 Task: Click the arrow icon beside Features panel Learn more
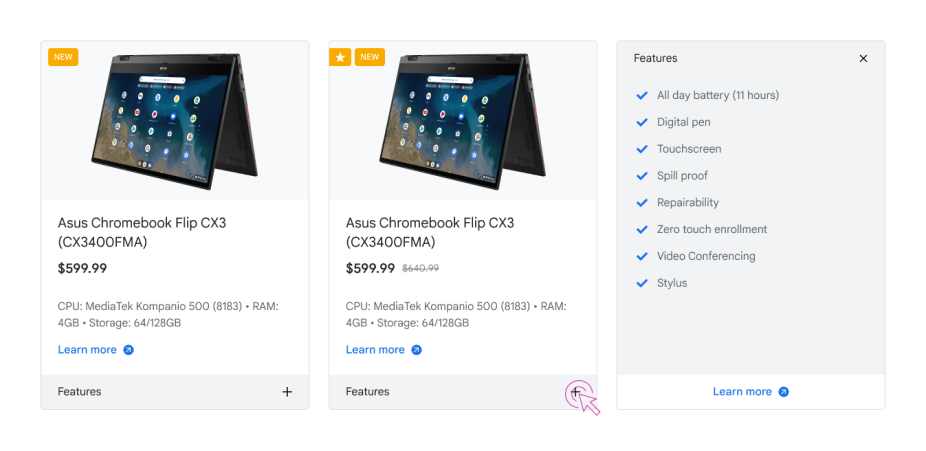tap(783, 392)
